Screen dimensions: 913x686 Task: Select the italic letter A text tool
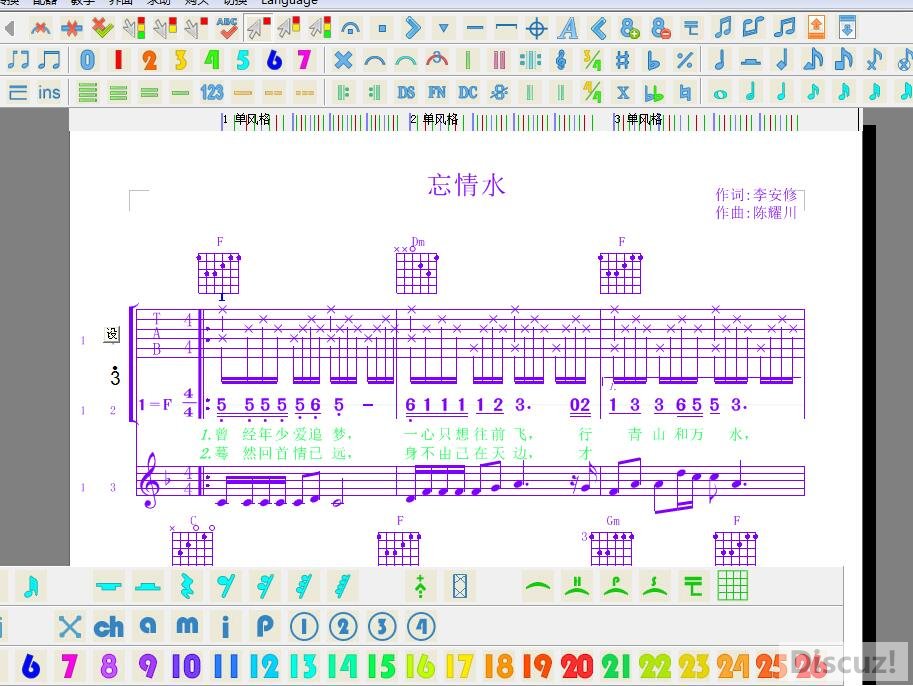click(x=568, y=27)
